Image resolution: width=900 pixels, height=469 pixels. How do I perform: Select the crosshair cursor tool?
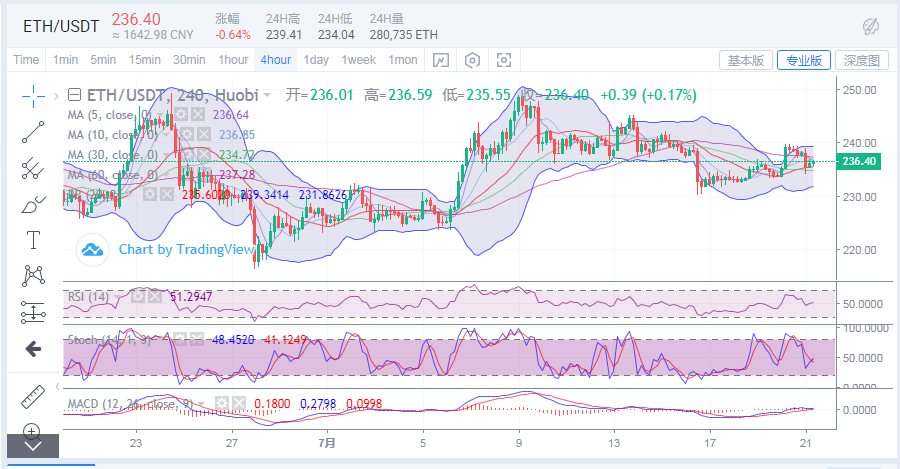pos(33,96)
